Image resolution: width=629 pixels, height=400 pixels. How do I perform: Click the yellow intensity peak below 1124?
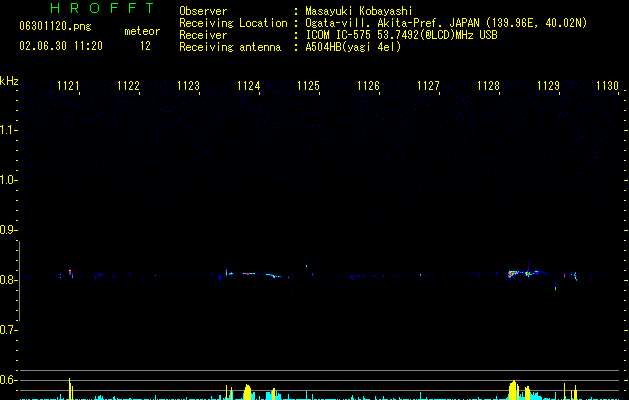coord(248,392)
